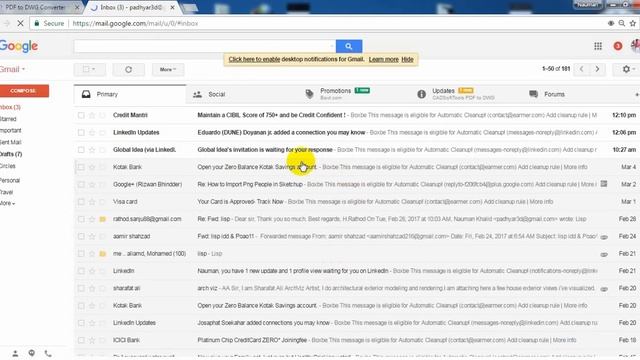The image size is (640, 360).
Task: Open the search options dropdown arrow
Action: [332, 46]
